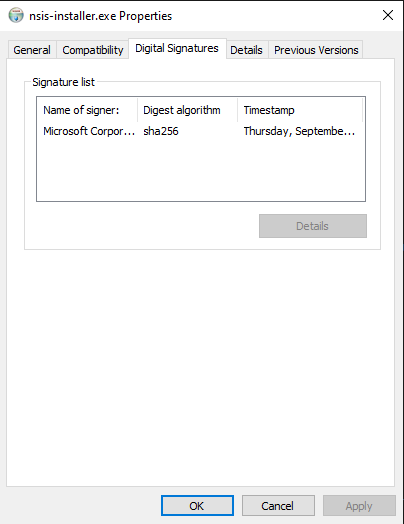This screenshot has height=524, width=404.
Task: Click the nsis-installer.exe icon in title bar
Action: coord(16,15)
